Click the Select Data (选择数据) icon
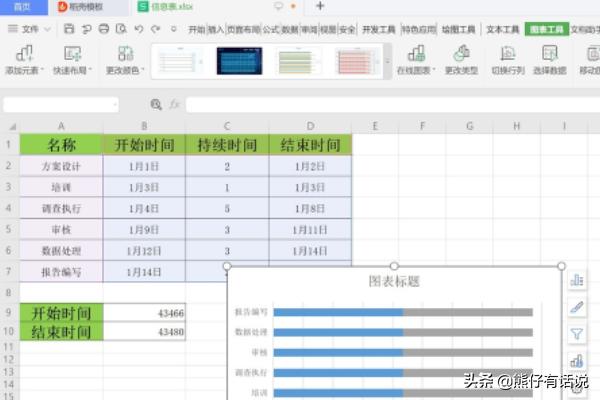The image size is (600, 400). pos(549,53)
